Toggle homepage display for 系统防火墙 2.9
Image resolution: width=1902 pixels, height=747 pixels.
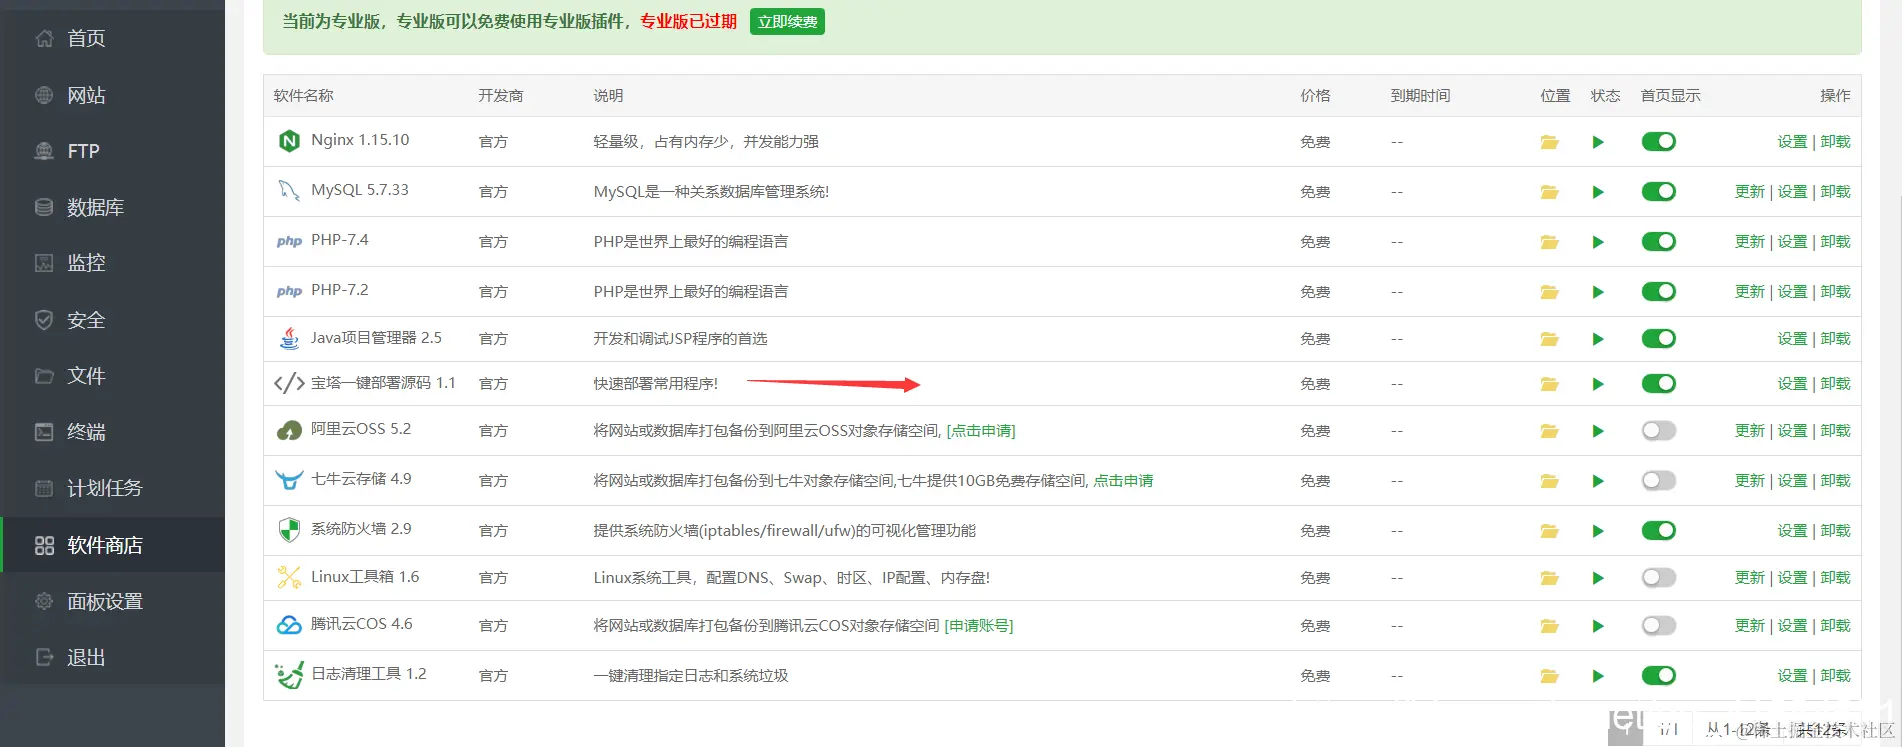pyautogui.click(x=1659, y=531)
